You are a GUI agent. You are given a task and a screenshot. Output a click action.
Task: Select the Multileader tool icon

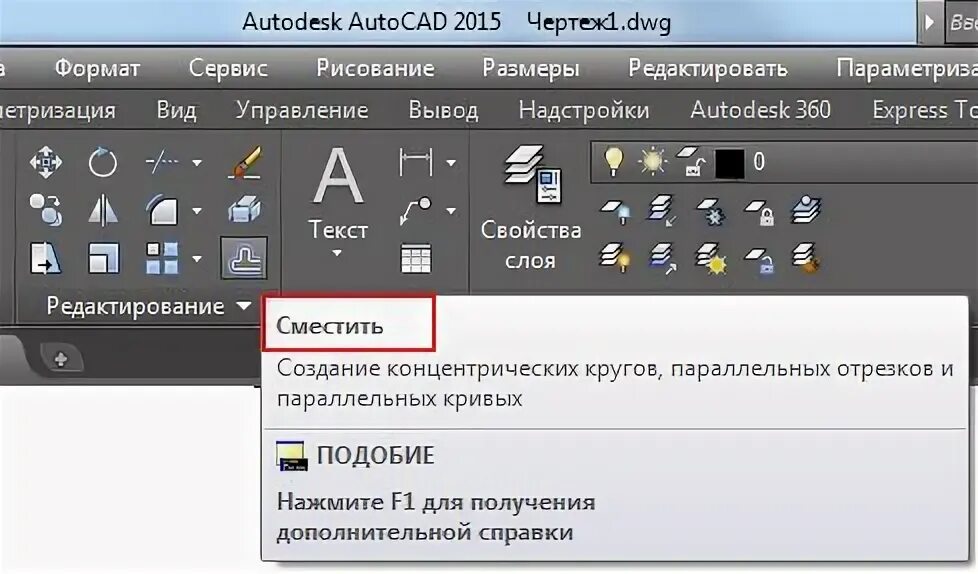(415, 210)
